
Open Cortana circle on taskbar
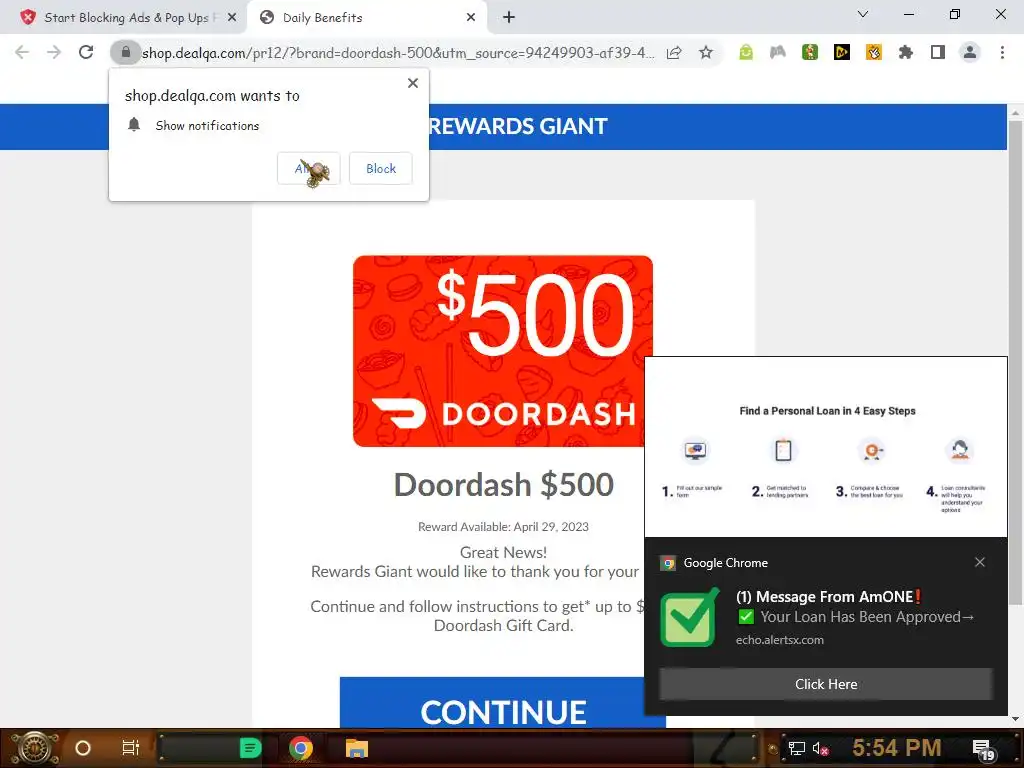(x=83, y=748)
